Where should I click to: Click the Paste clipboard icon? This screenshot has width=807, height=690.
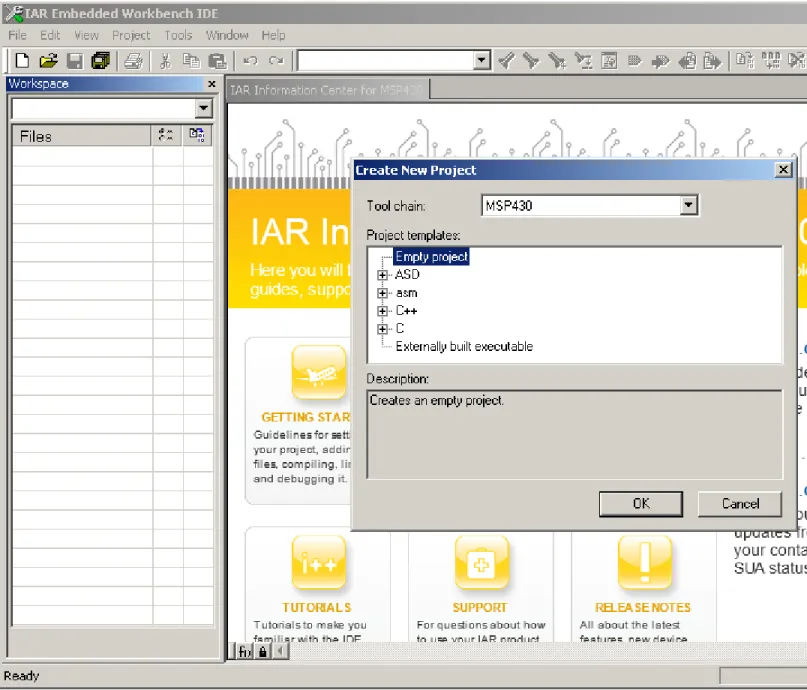click(x=218, y=61)
